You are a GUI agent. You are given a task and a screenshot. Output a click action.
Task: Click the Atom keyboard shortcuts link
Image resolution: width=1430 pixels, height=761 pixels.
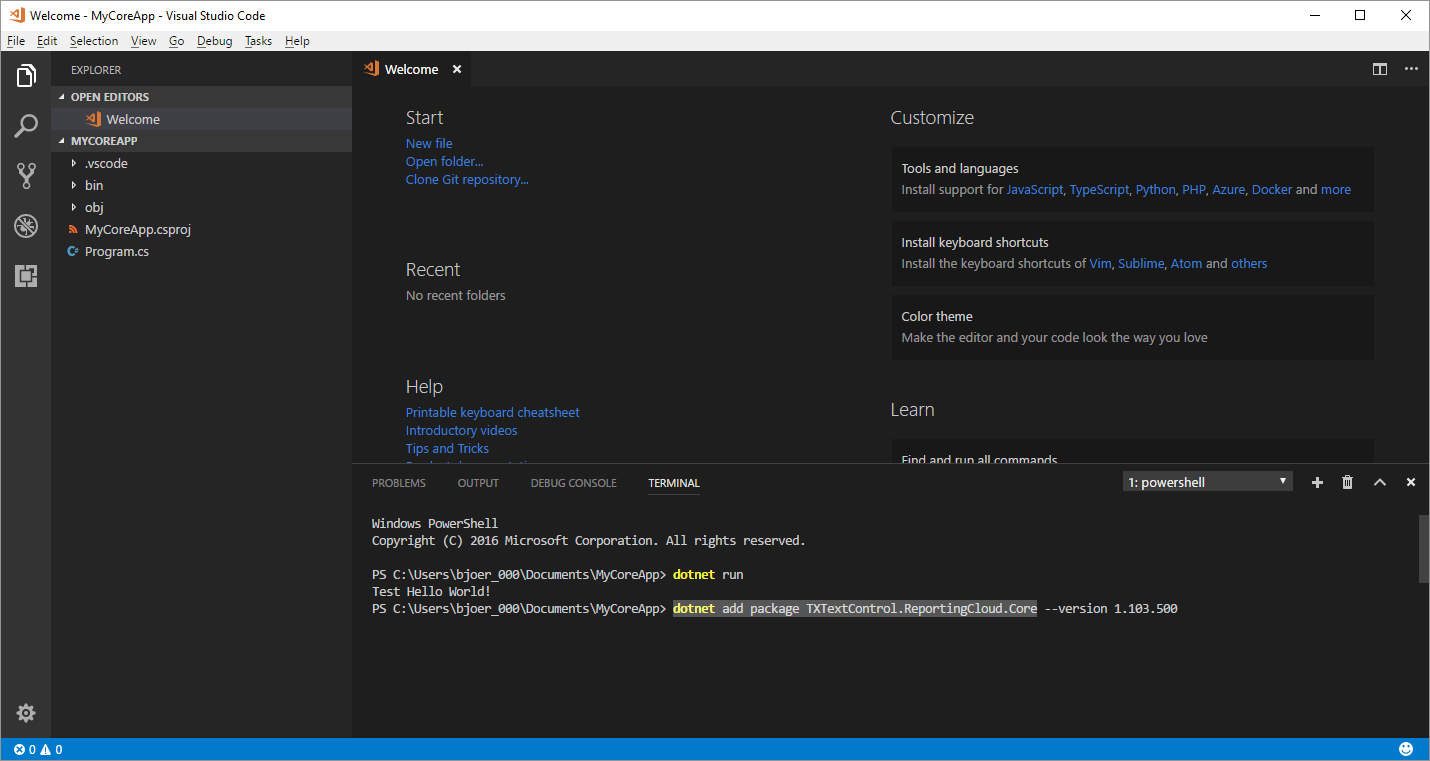click(x=1186, y=263)
